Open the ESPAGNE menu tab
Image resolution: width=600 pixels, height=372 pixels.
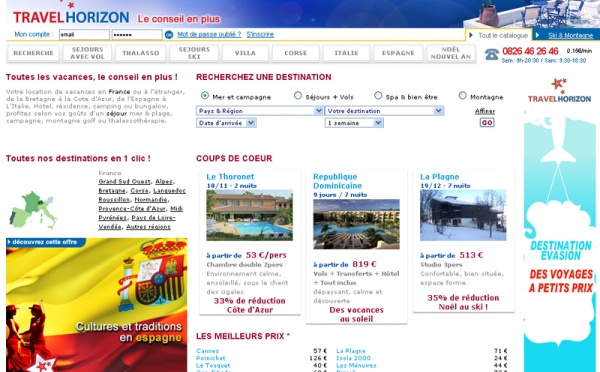pyautogui.click(x=398, y=53)
